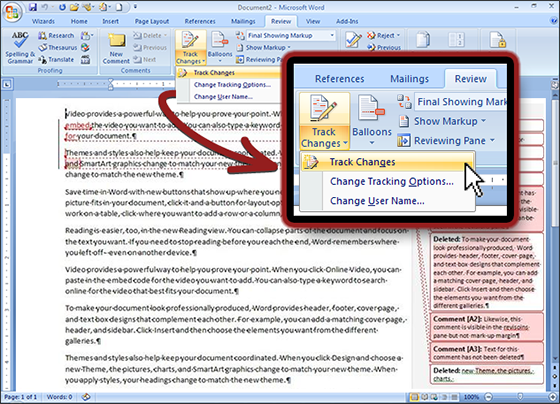Click Words: 0 in status bar
The height and width of the screenshot is (404, 560).
click(x=59, y=397)
